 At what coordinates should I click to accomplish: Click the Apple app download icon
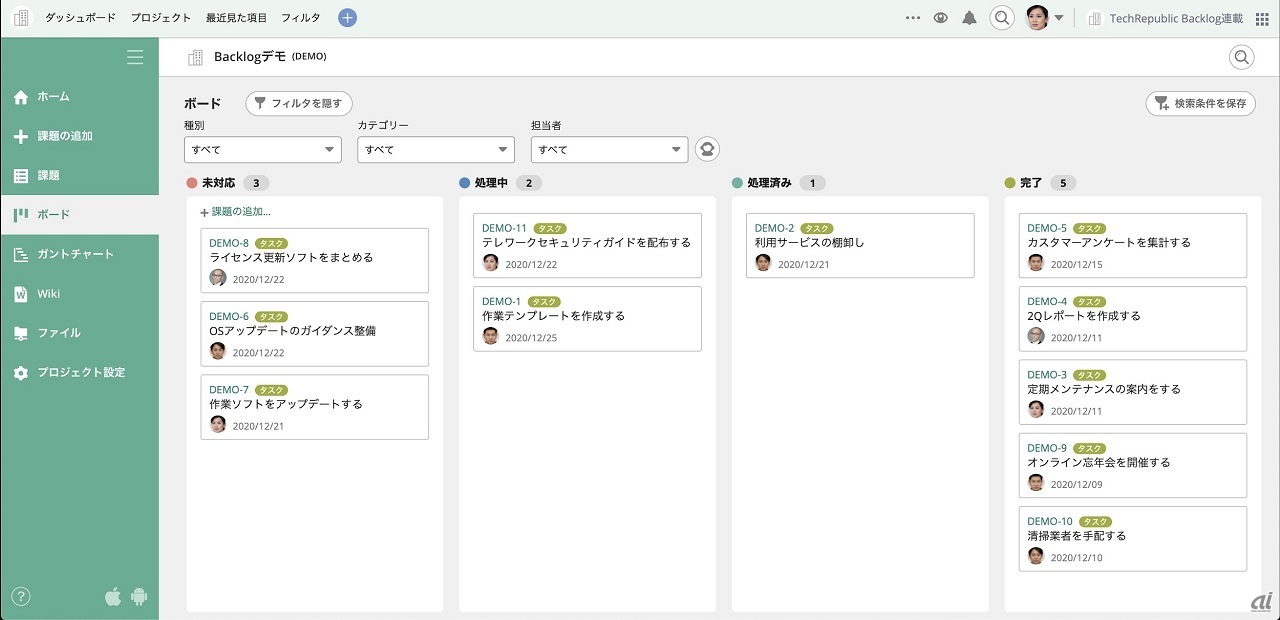pos(113,597)
